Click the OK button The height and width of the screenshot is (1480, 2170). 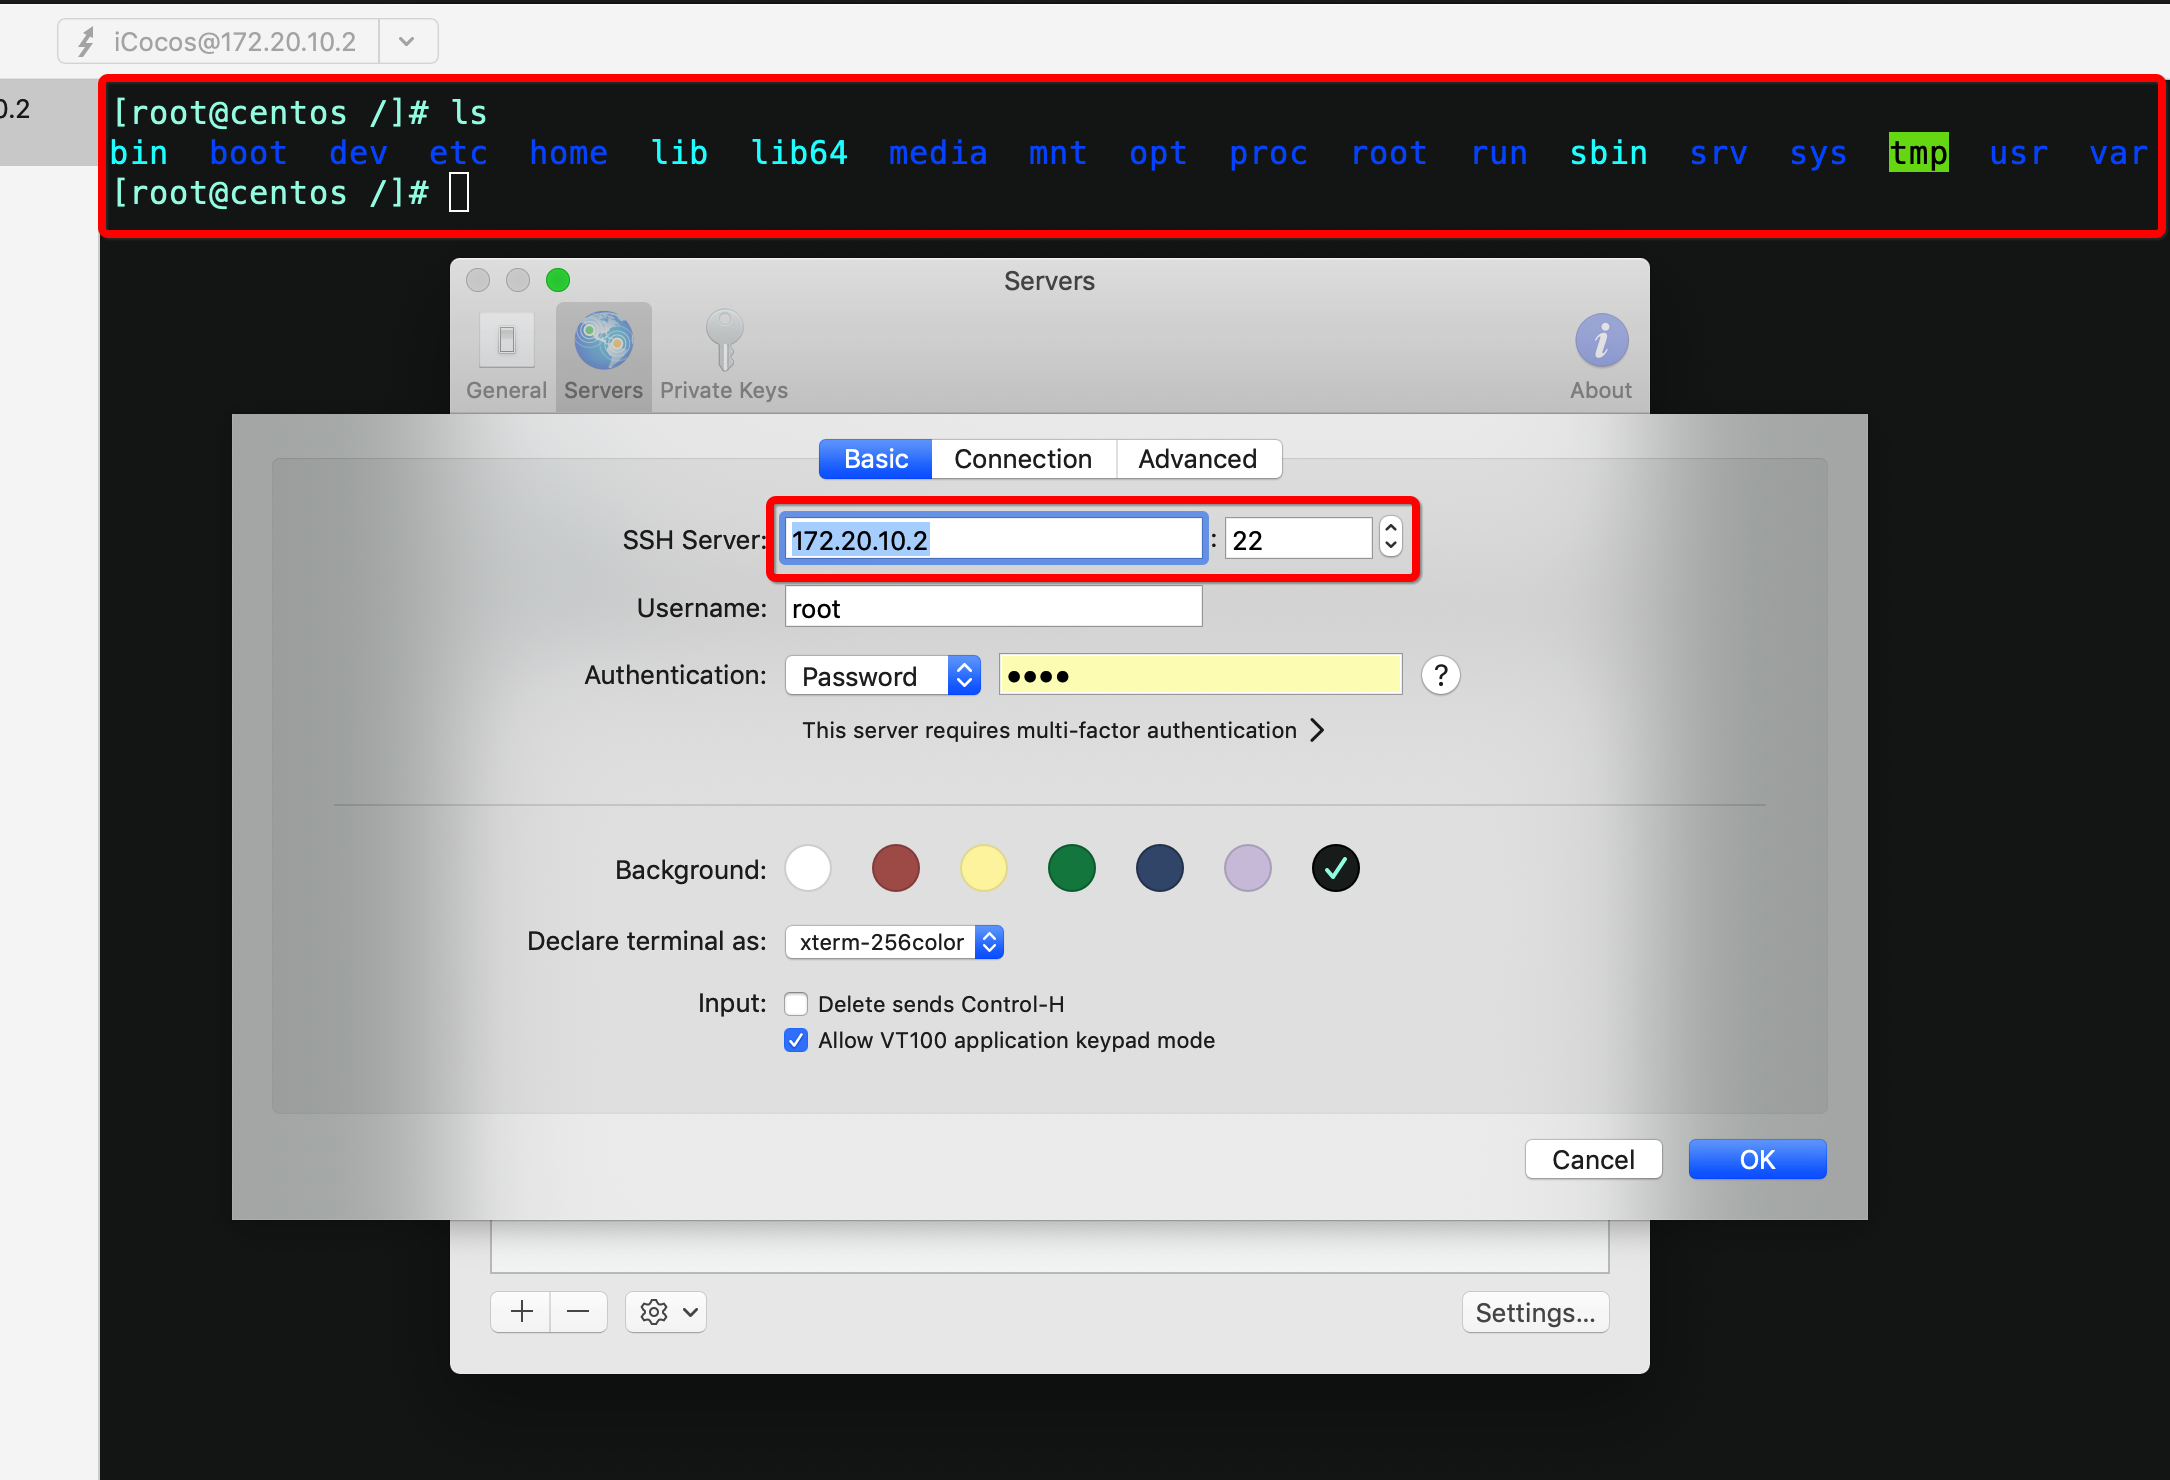coord(1757,1160)
